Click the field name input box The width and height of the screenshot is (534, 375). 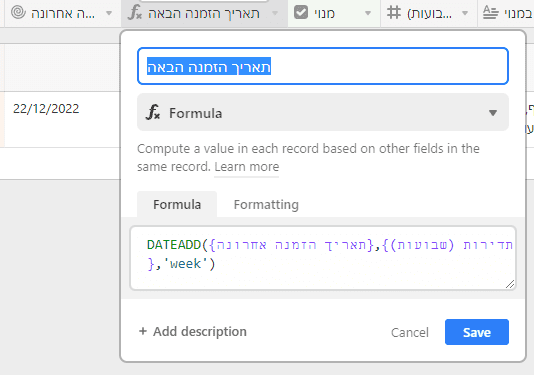pos(323,66)
